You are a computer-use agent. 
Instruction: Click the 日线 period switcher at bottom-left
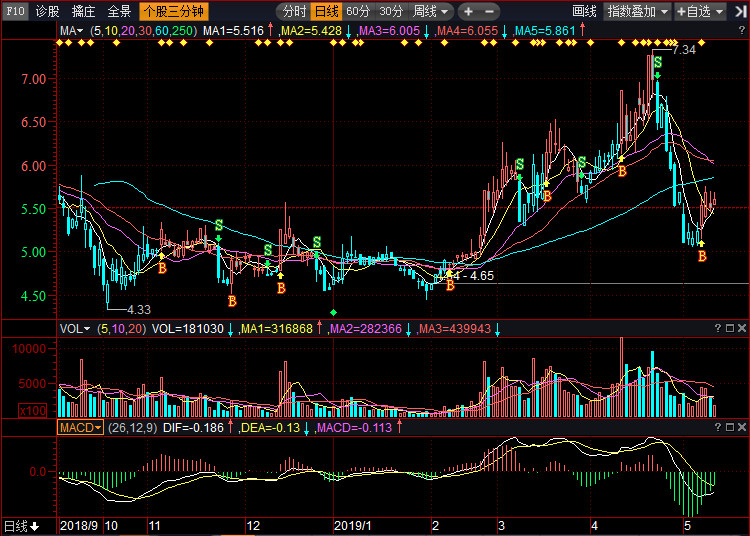[x=20, y=526]
